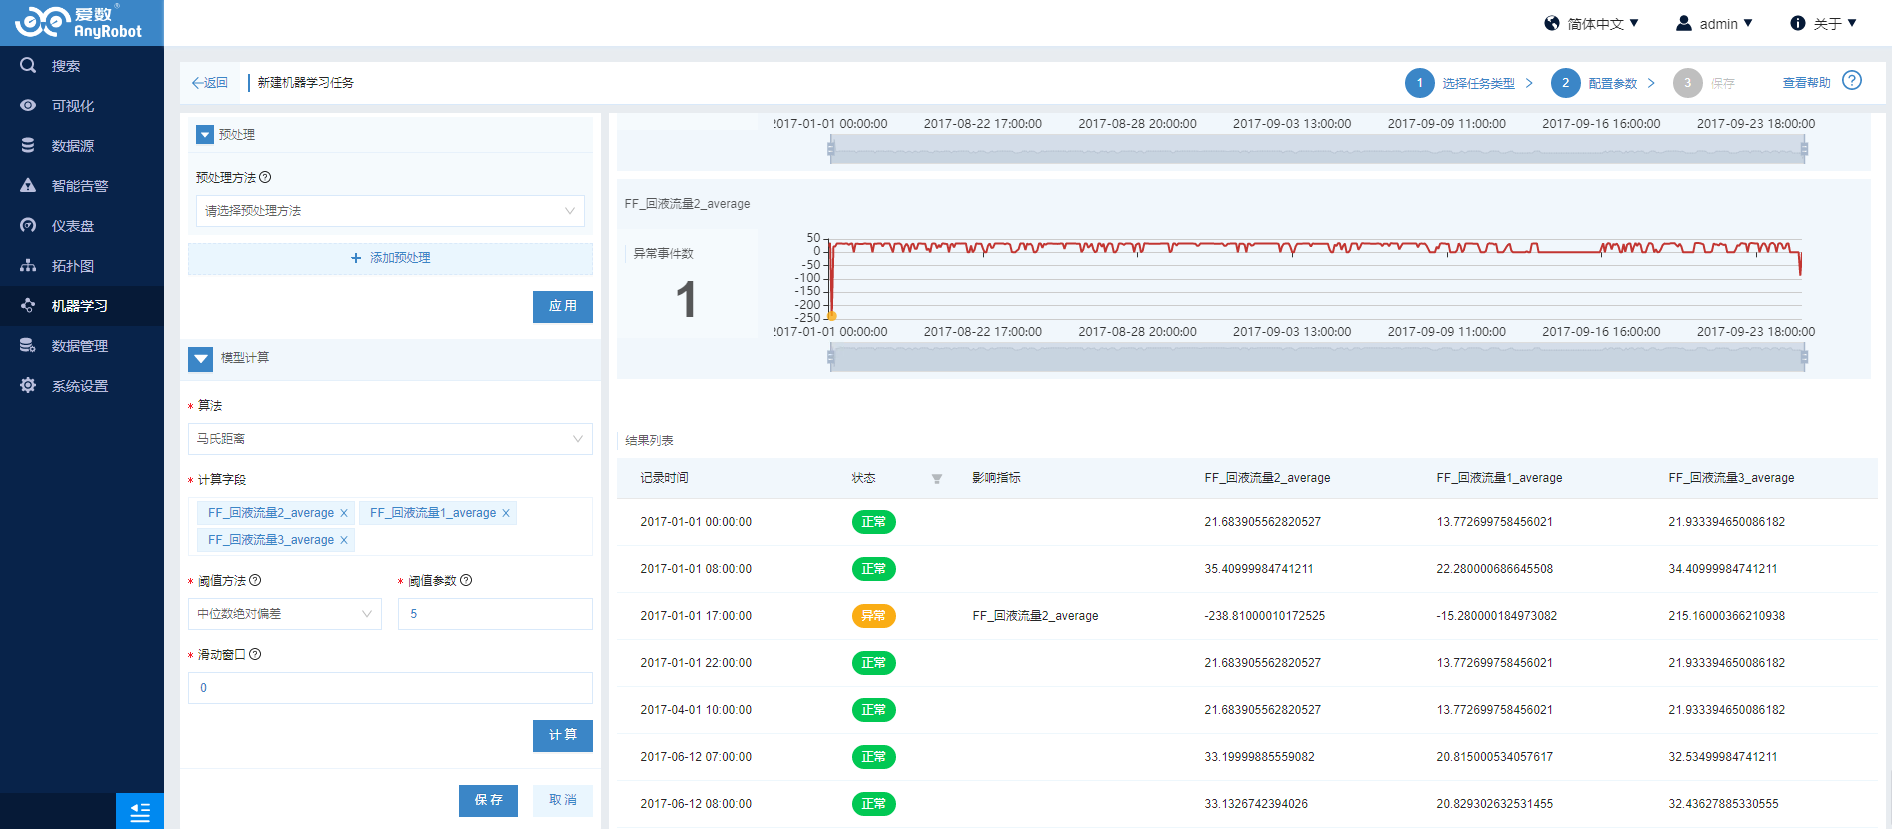Collapse the 预处理 section

point(205,134)
